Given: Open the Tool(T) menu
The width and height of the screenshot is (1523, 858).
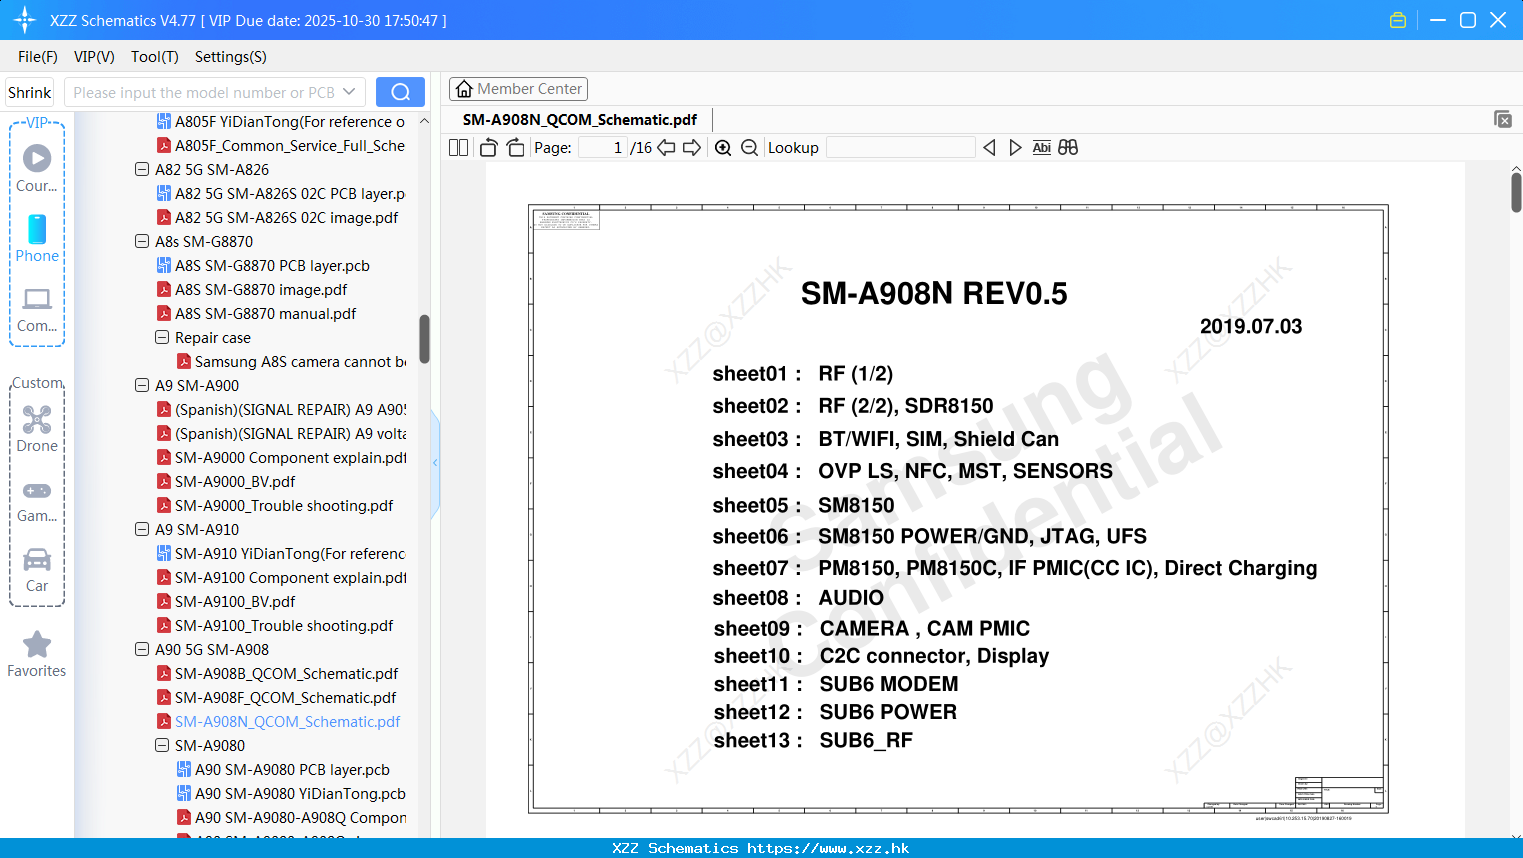Looking at the screenshot, I should tap(155, 57).
